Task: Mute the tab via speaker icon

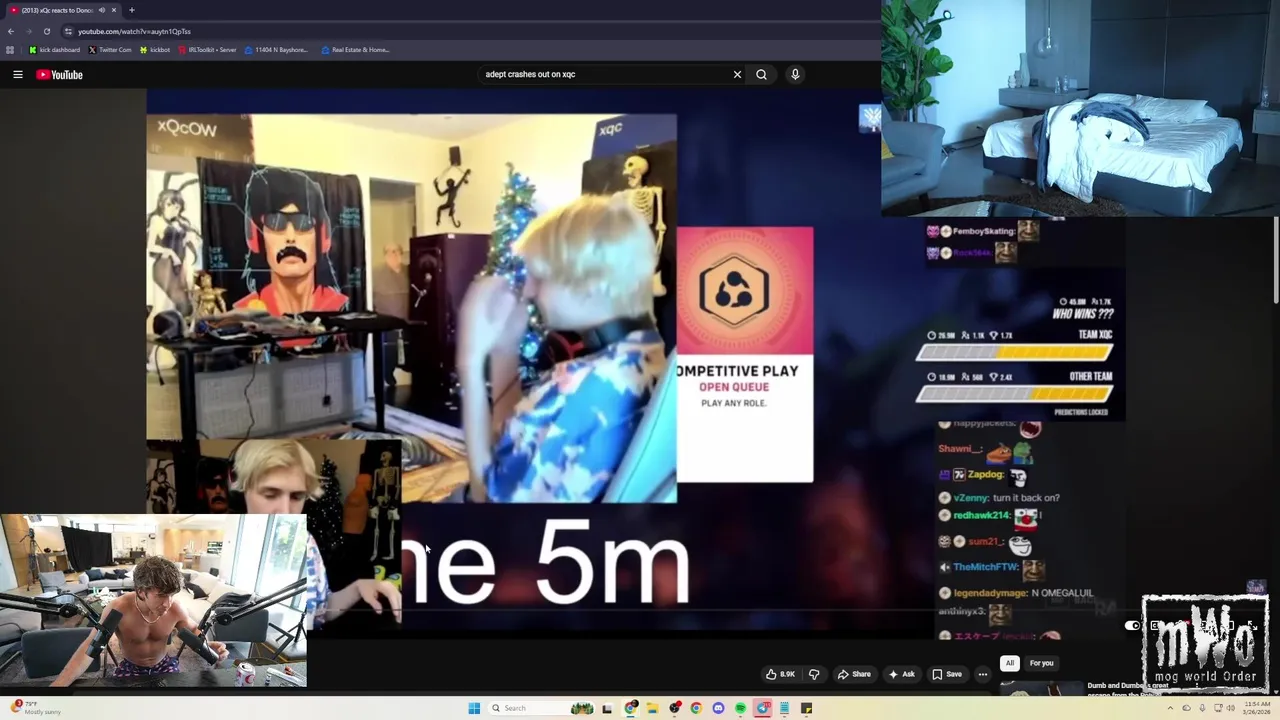Action: tap(101, 10)
